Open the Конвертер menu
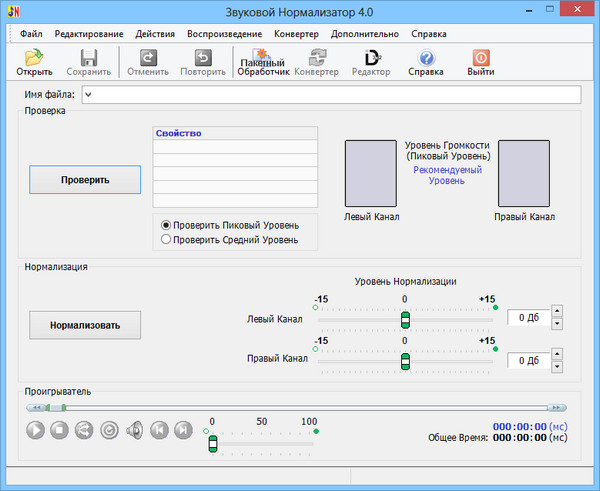The width and height of the screenshot is (600, 491). pyautogui.click(x=296, y=33)
